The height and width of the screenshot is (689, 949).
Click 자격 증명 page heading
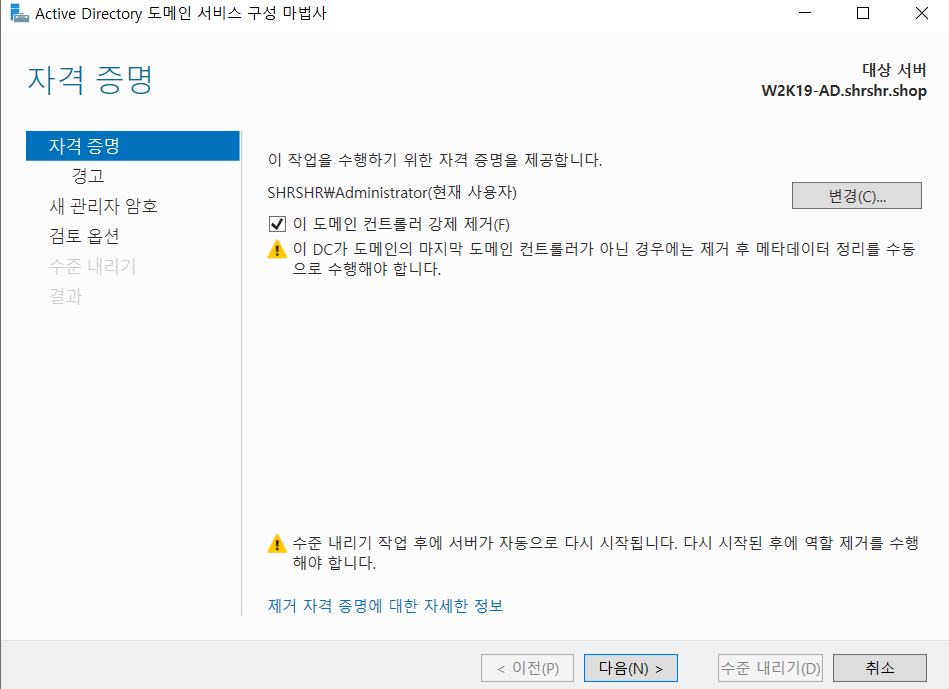pyautogui.click(x=90, y=79)
